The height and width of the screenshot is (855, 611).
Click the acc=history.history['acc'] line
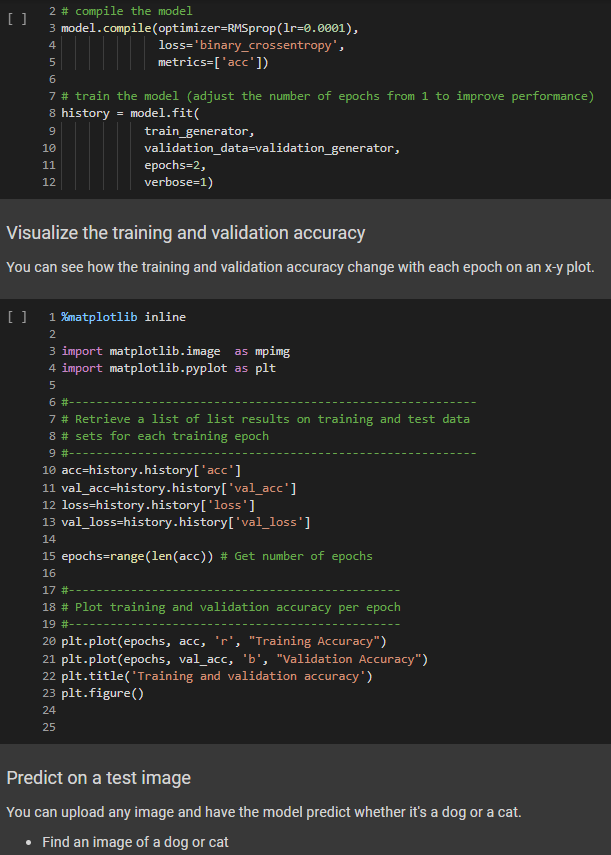151,470
